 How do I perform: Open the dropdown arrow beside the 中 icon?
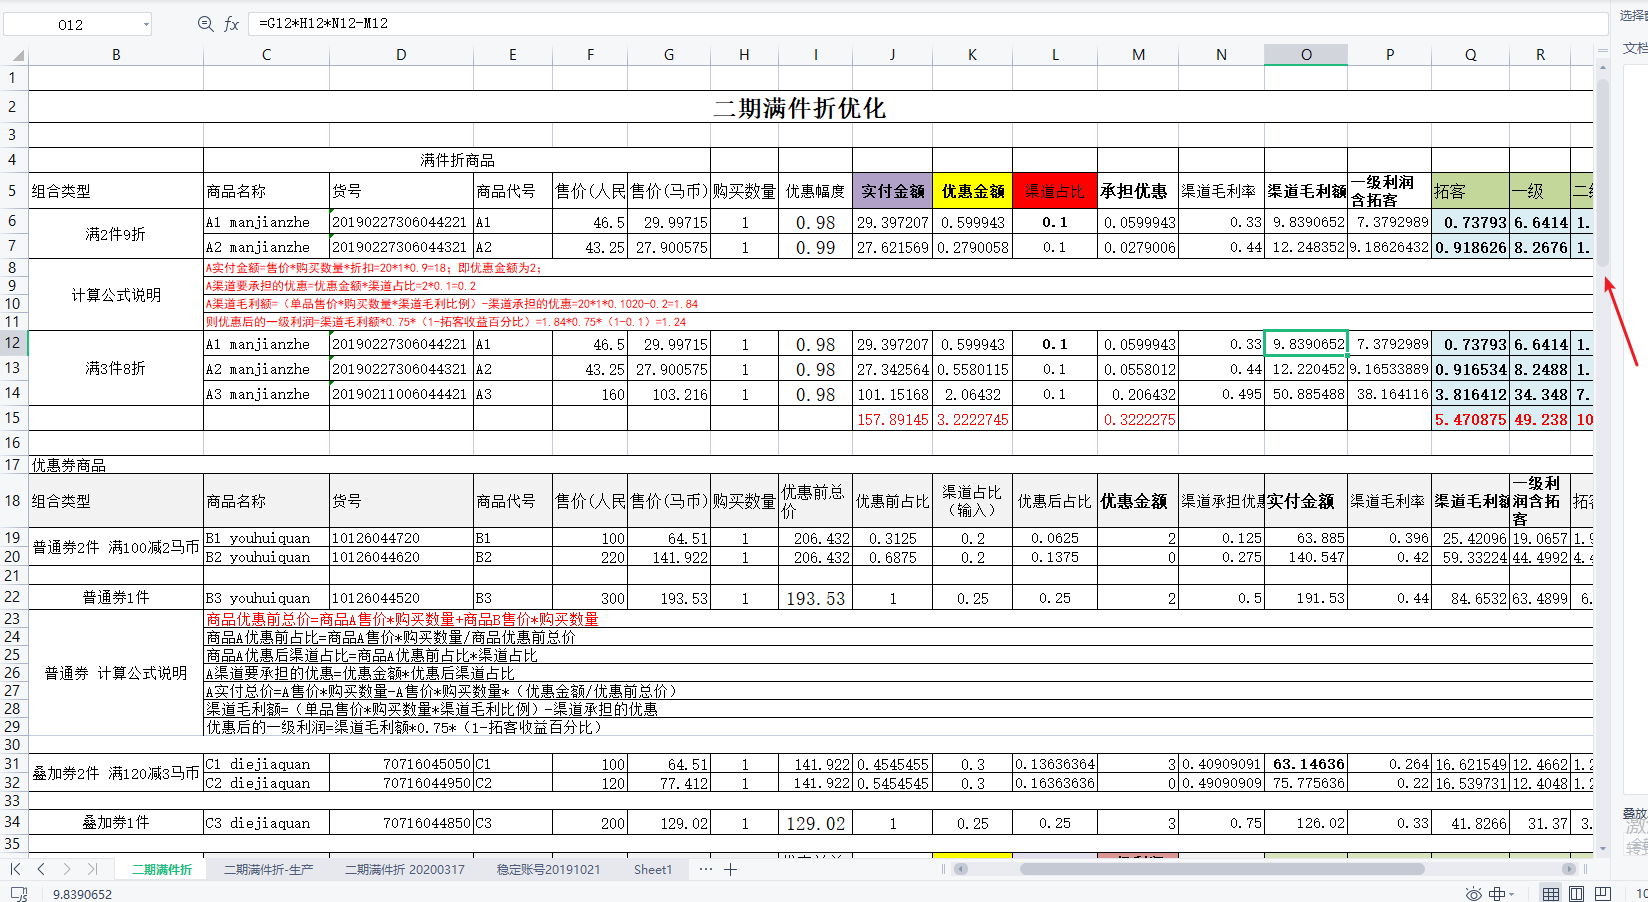point(1512,894)
